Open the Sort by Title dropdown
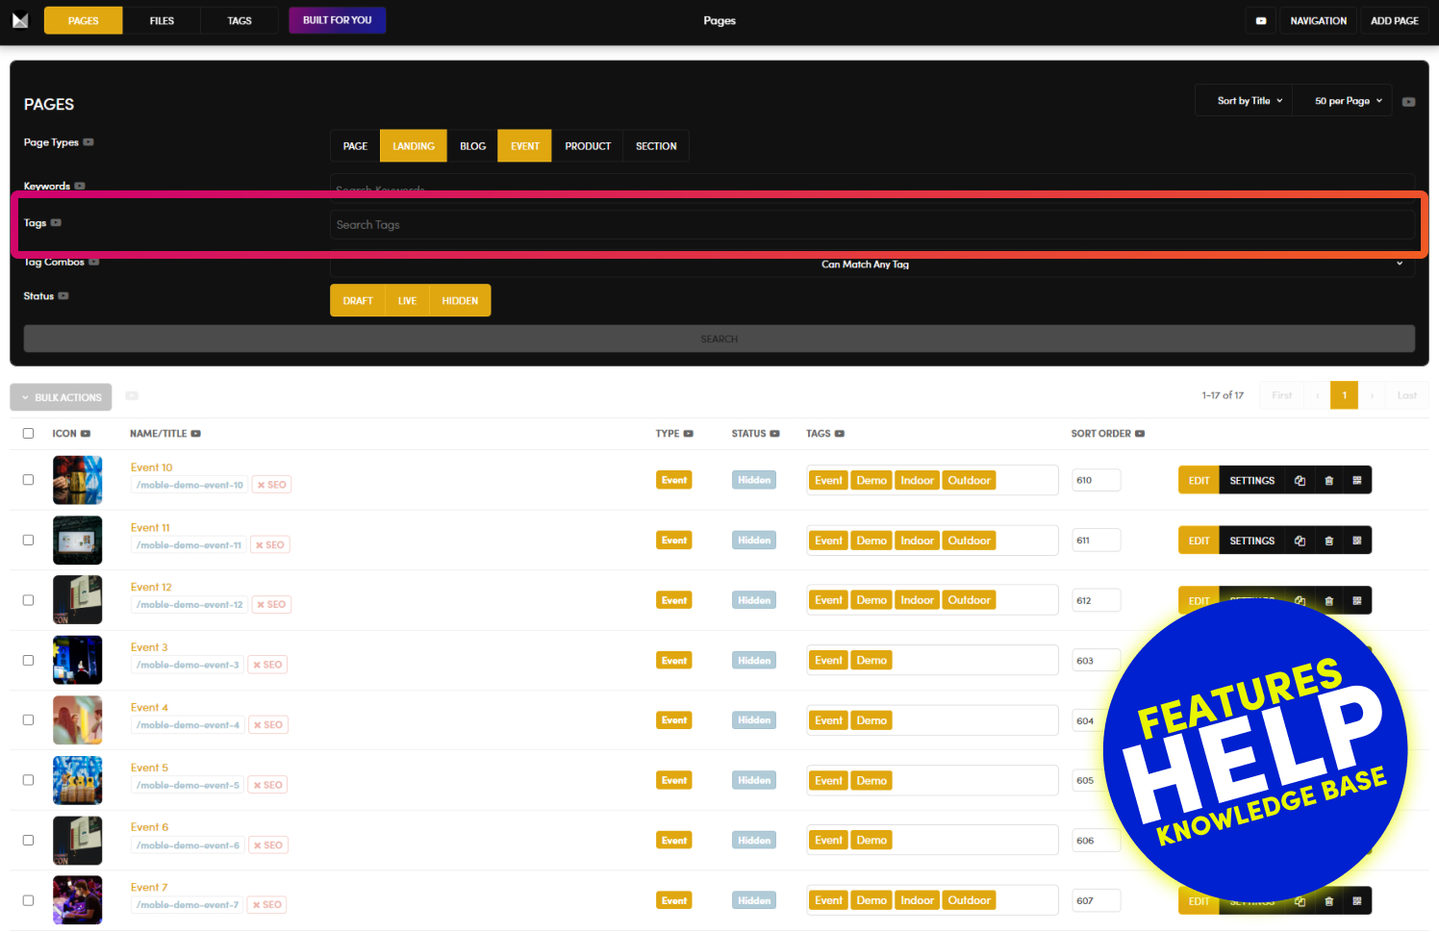 1248,101
